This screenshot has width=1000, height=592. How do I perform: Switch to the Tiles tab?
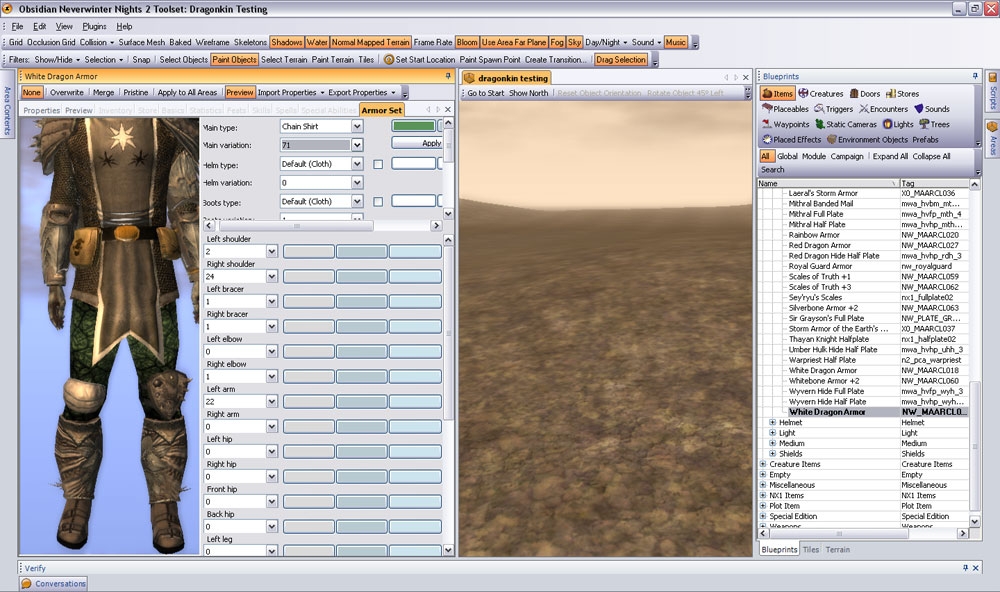[x=810, y=549]
